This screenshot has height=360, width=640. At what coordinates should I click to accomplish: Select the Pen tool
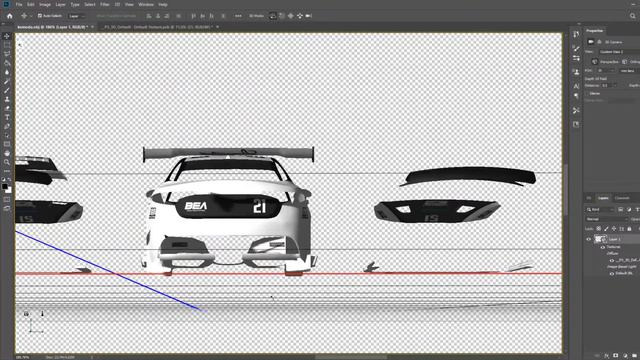(x=7, y=126)
